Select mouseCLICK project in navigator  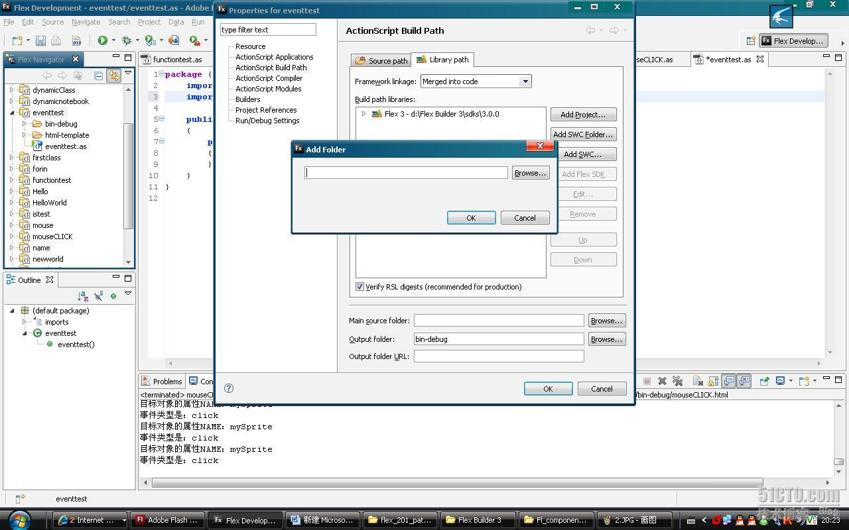pyautogui.click(x=52, y=237)
